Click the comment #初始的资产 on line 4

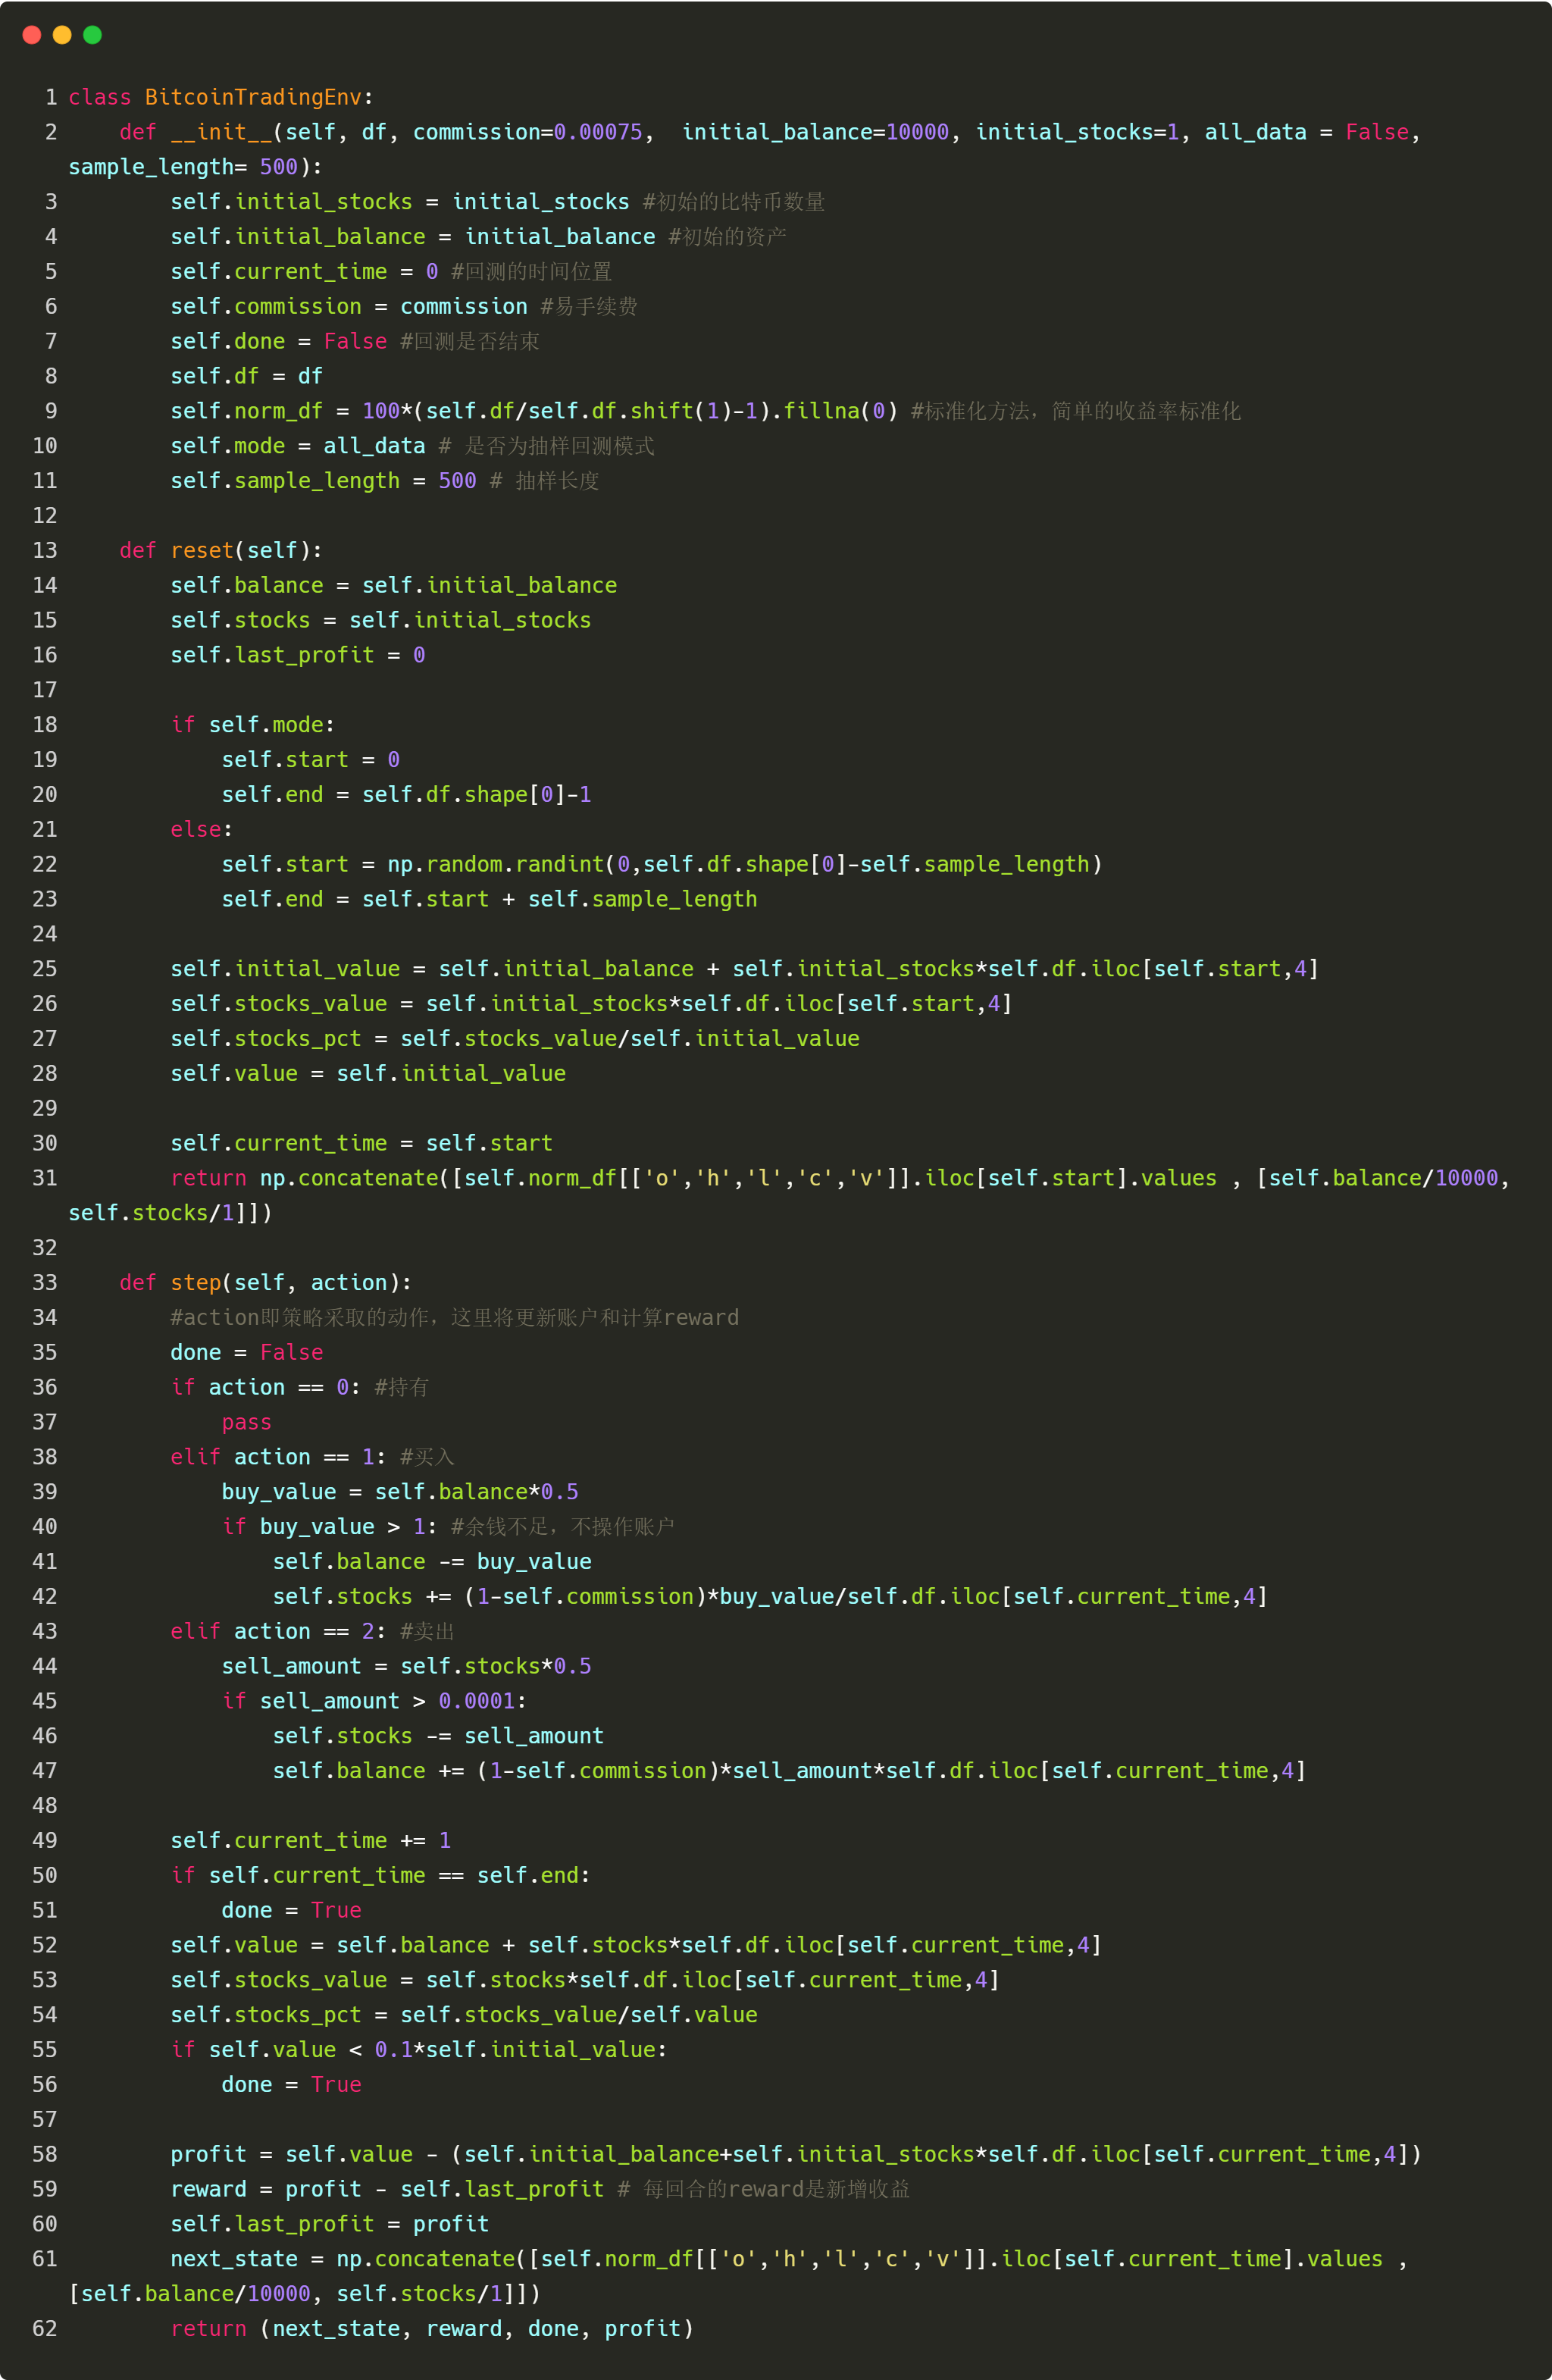tap(727, 237)
